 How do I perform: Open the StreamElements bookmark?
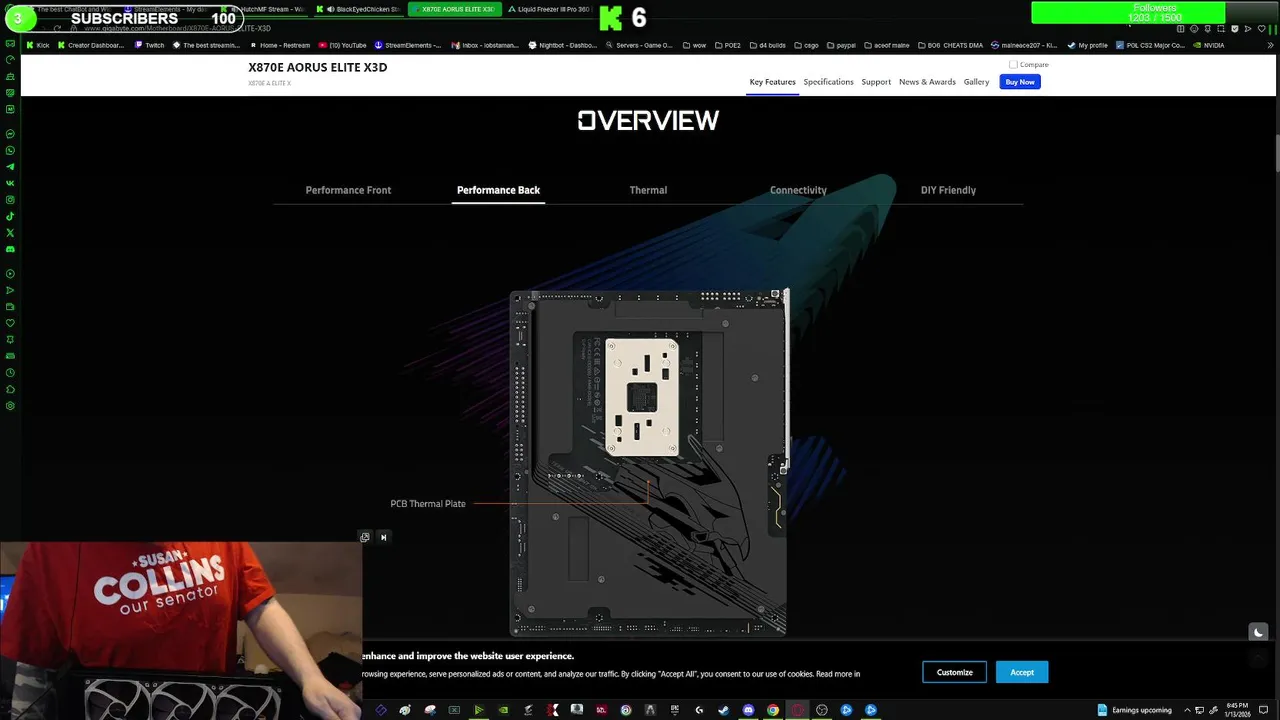pos(408,45)
